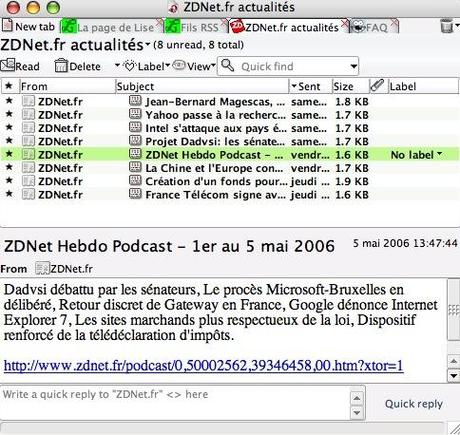
Task: Switch to the New tab tab
Action: 29,26
